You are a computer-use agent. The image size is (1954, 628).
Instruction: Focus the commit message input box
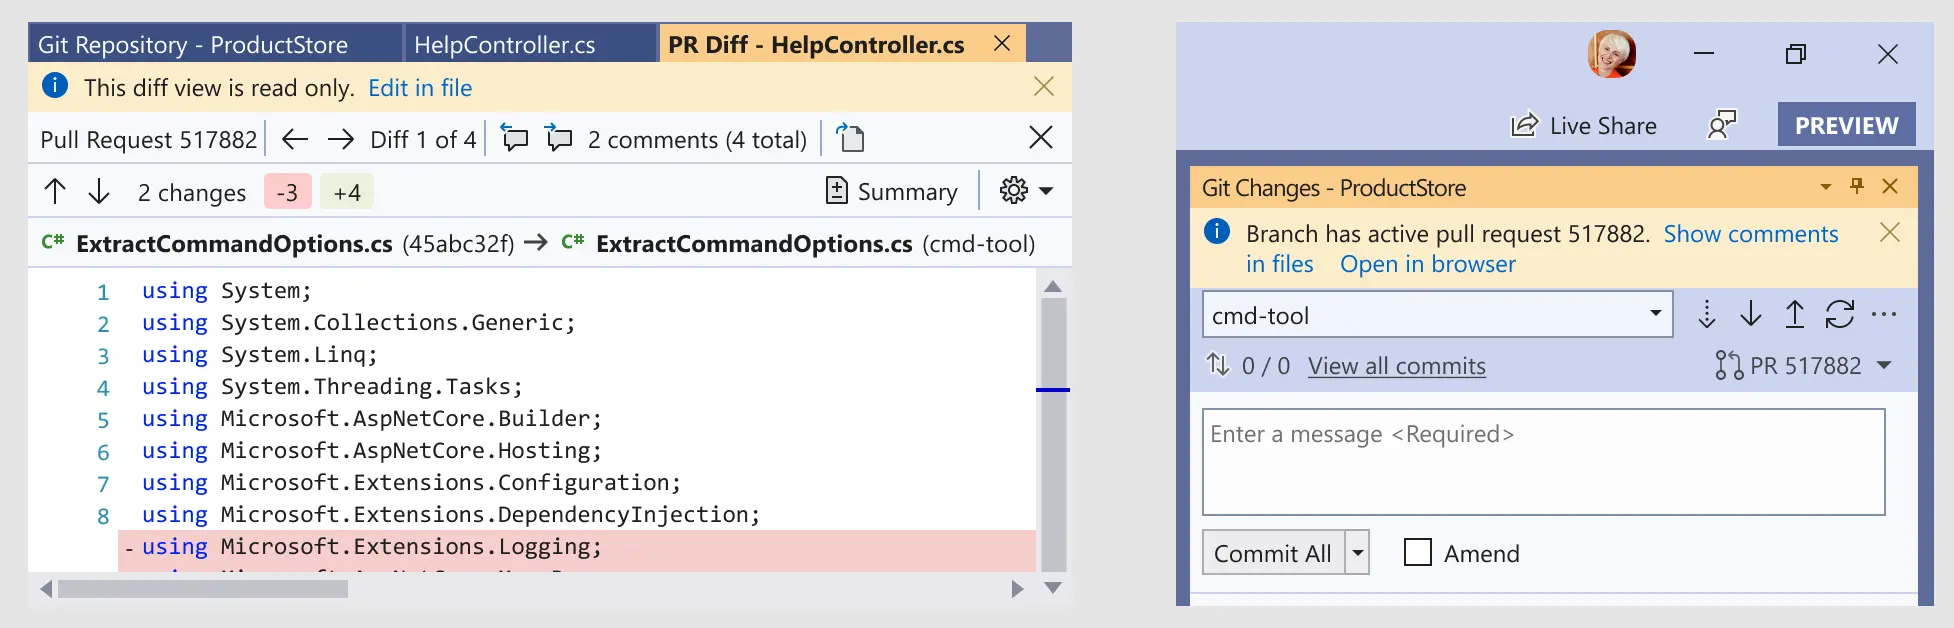1543,462
